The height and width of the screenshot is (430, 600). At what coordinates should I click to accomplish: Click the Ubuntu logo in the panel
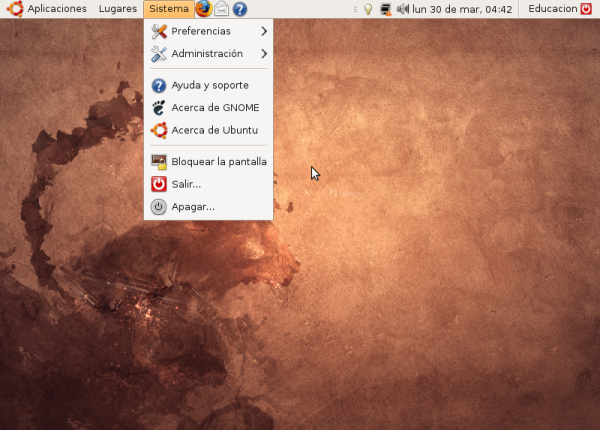click(x=14, y=9)
